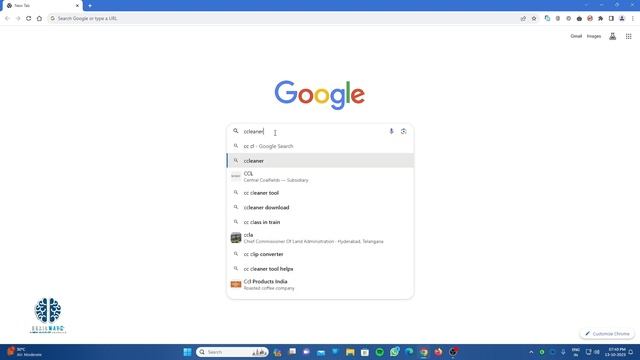Open WhatsApp from the taskbar

click(x=394, y=352)
